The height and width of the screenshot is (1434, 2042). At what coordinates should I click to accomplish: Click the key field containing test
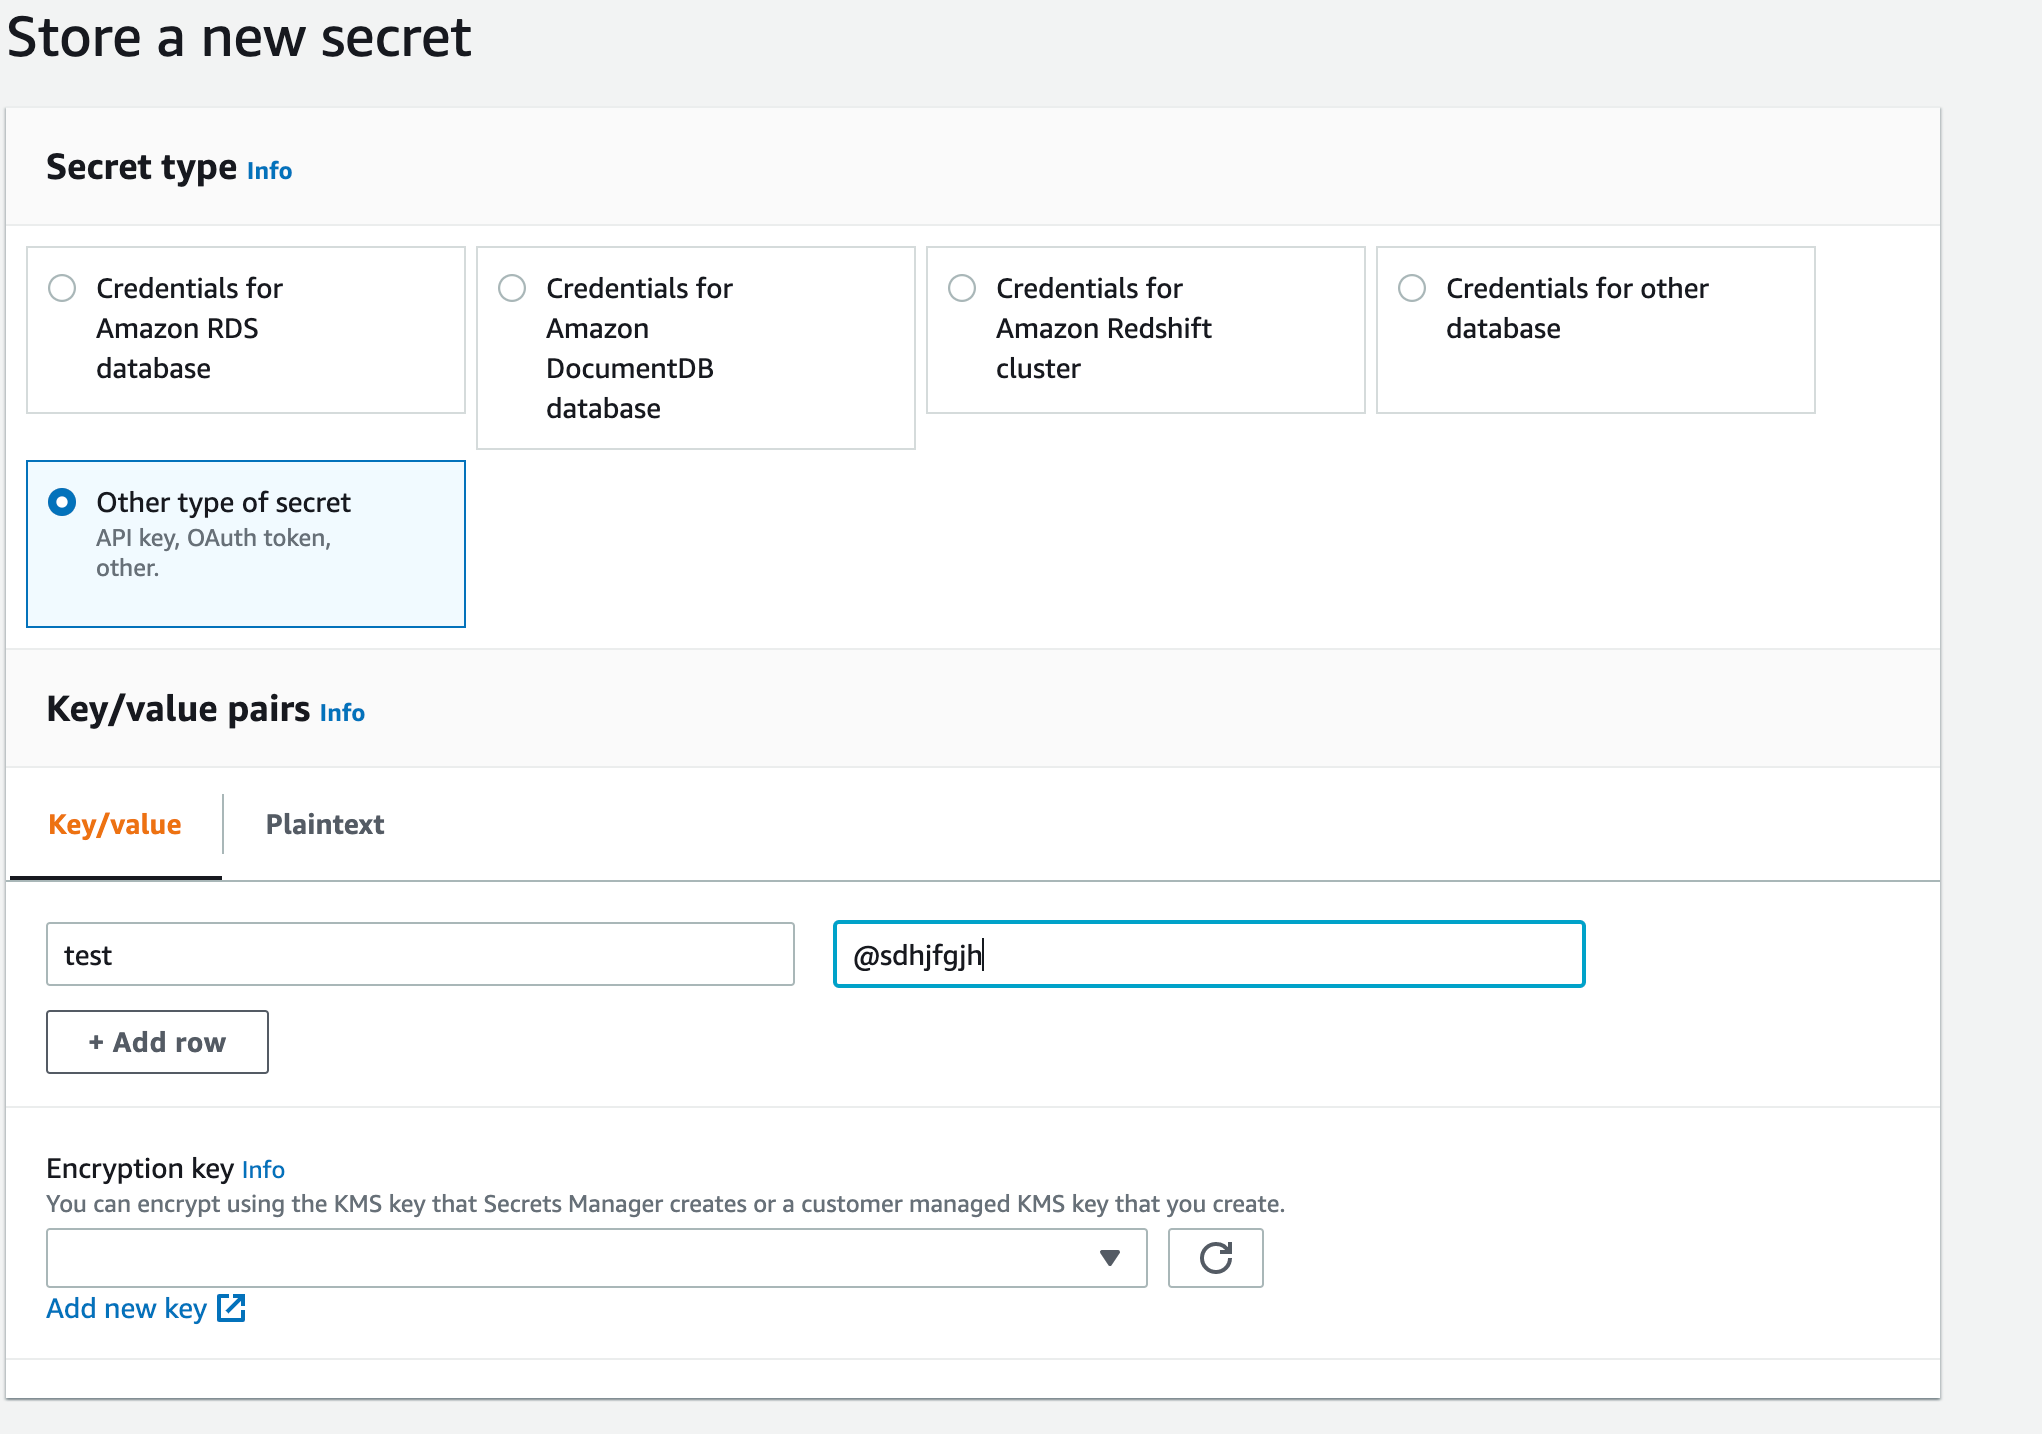[420, 954]
